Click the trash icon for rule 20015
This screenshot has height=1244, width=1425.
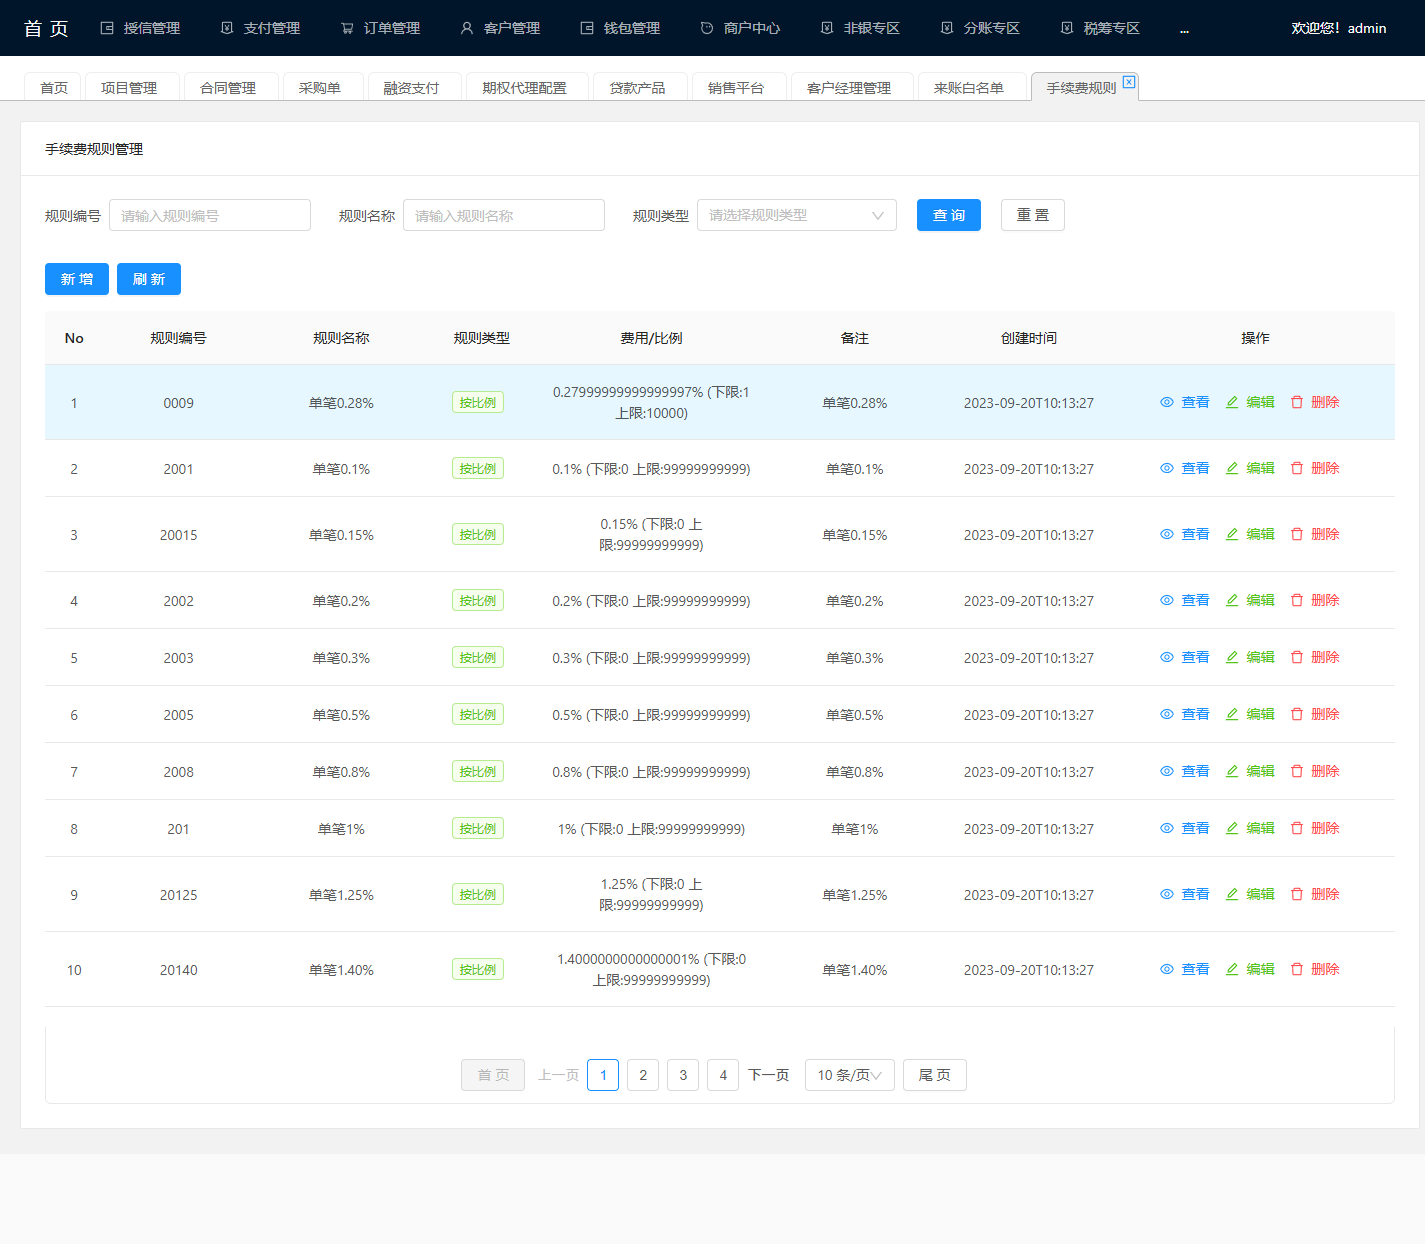pyautogui.click(x=1297, y=534)
